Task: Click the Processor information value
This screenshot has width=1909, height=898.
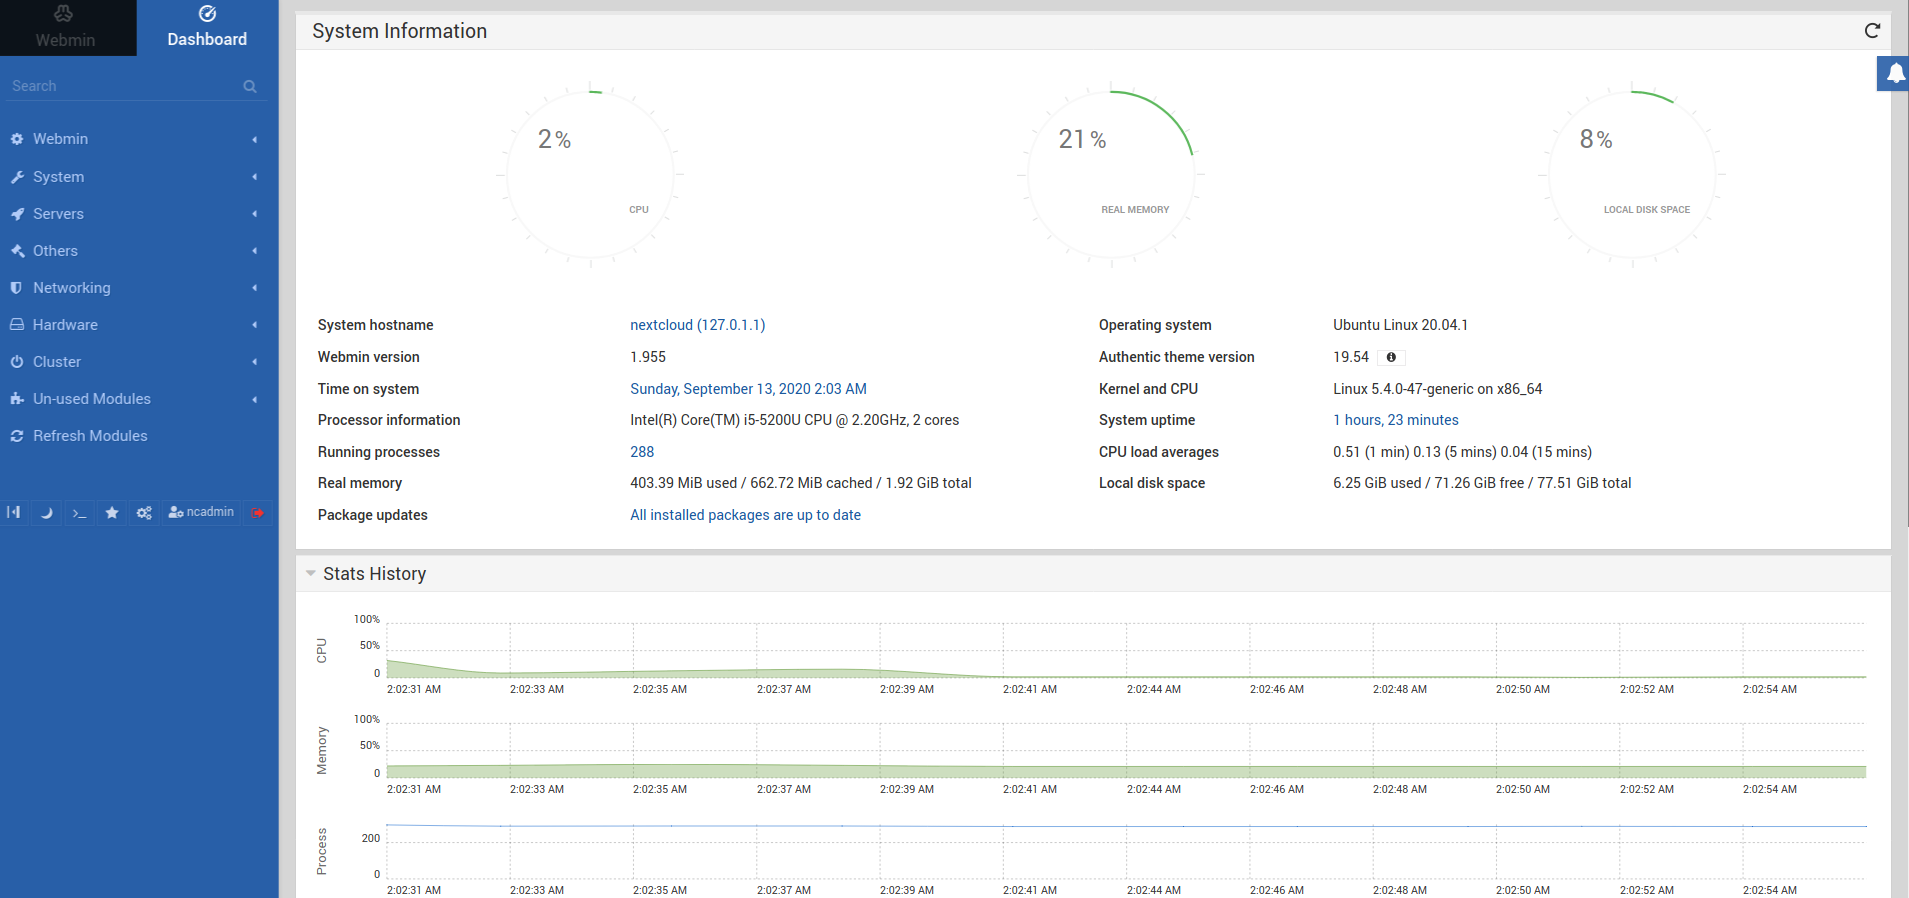Action: click(x=794, y=420)
